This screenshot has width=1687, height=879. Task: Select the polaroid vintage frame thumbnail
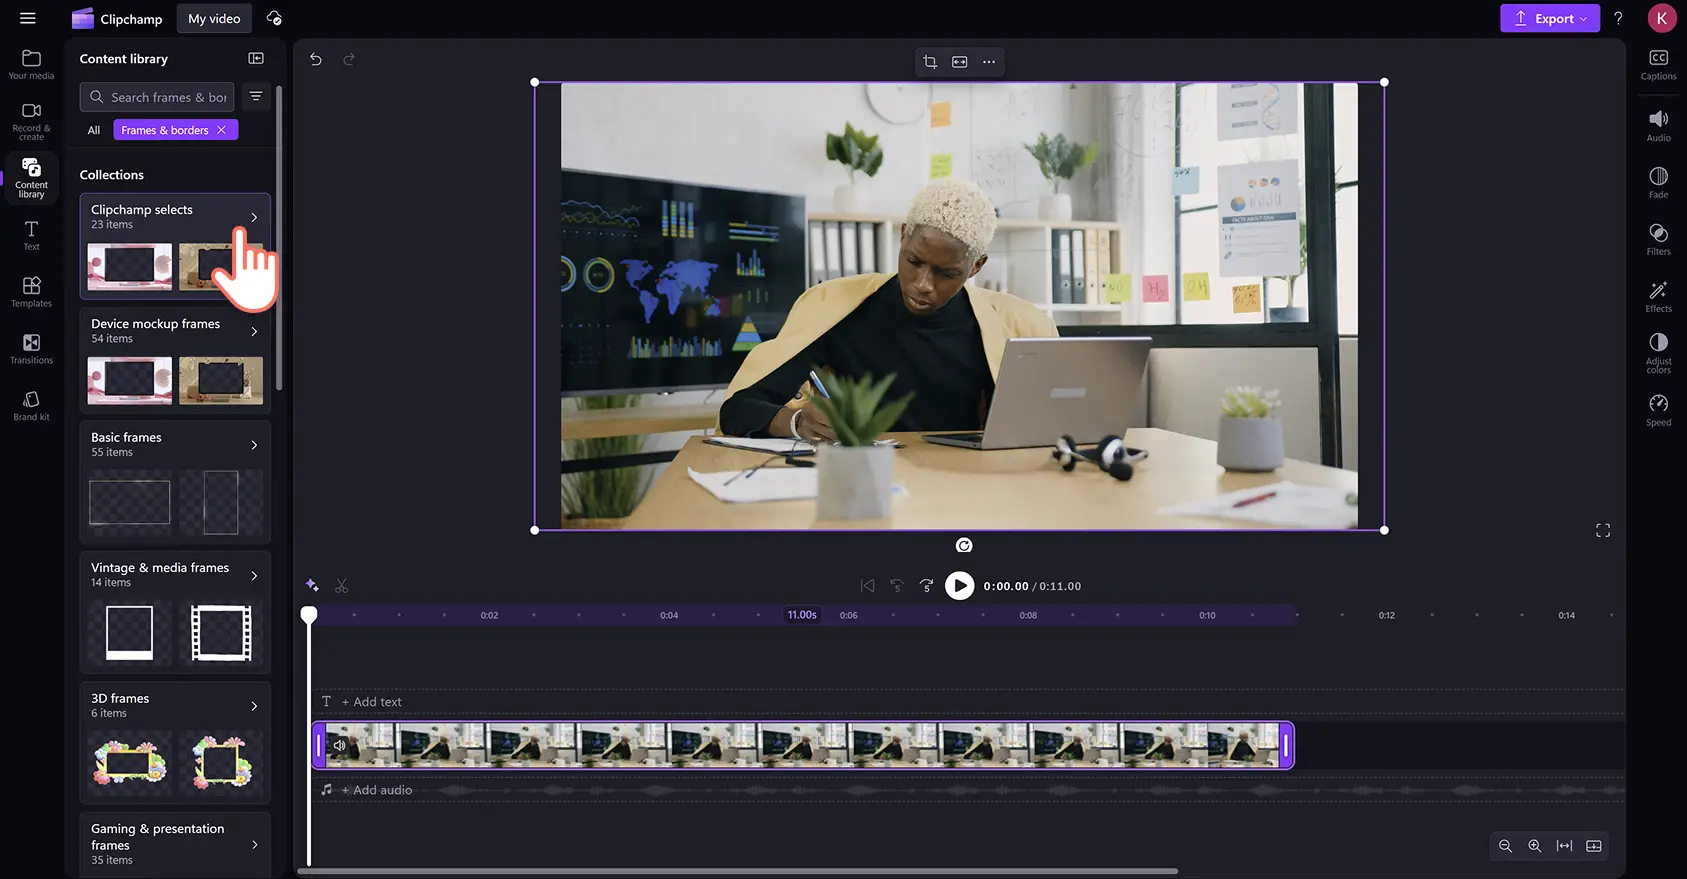pos(130,633)
